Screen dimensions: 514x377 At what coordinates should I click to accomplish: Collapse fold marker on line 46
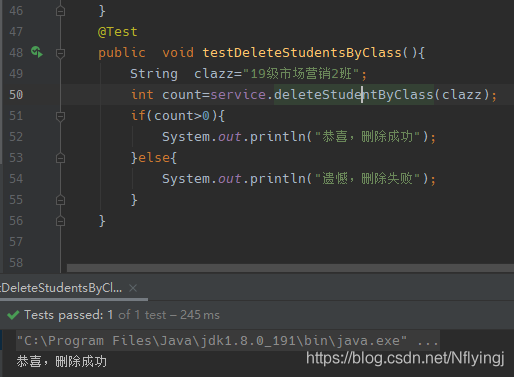coord(60,11)
